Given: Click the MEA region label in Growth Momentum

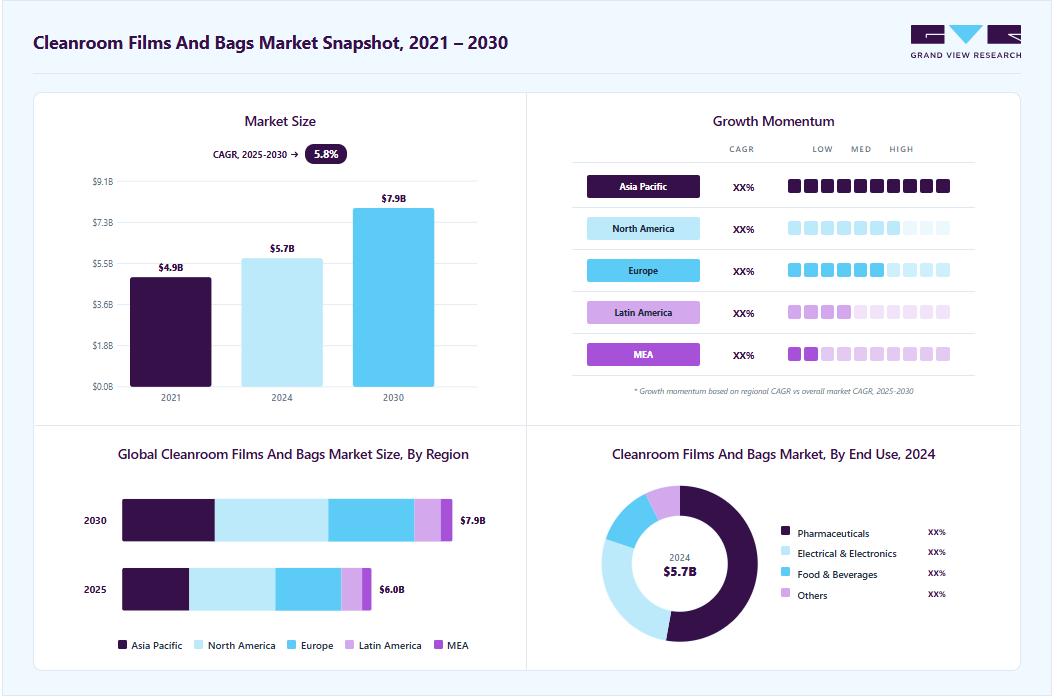Looking at the screenshot, I should [x=643, y=354].
